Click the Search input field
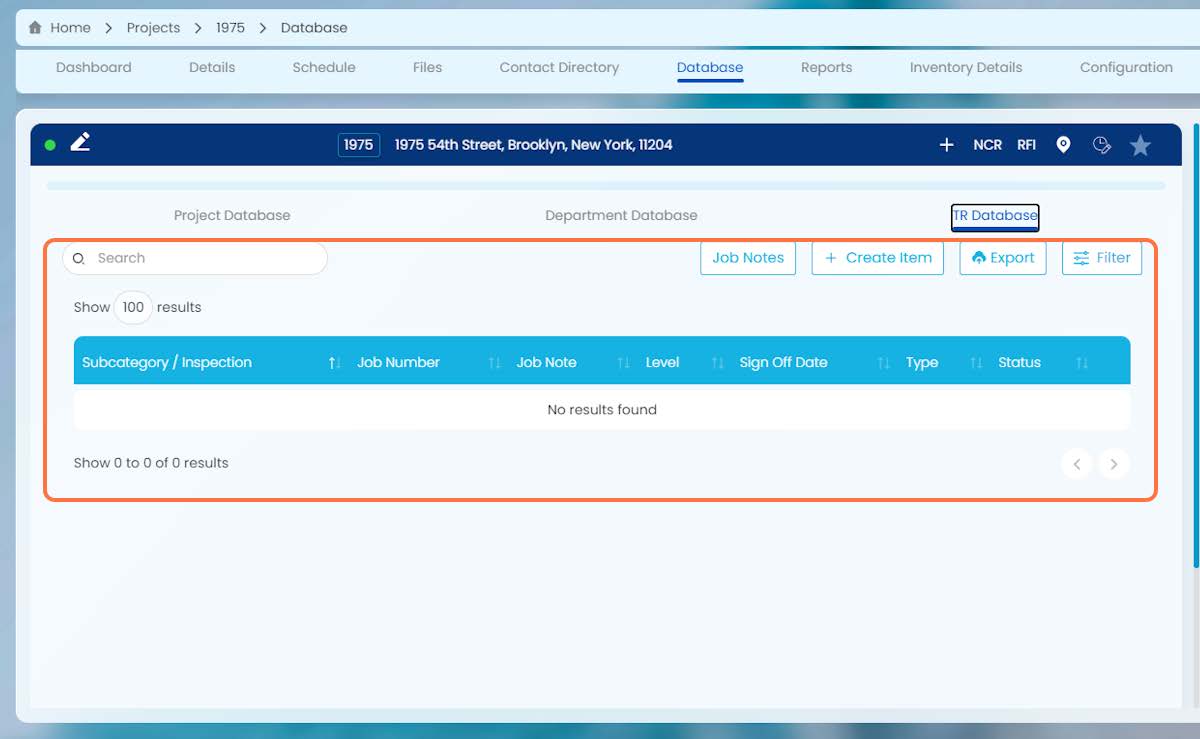Screen dimensions: 1200x739 click(195, 258)
